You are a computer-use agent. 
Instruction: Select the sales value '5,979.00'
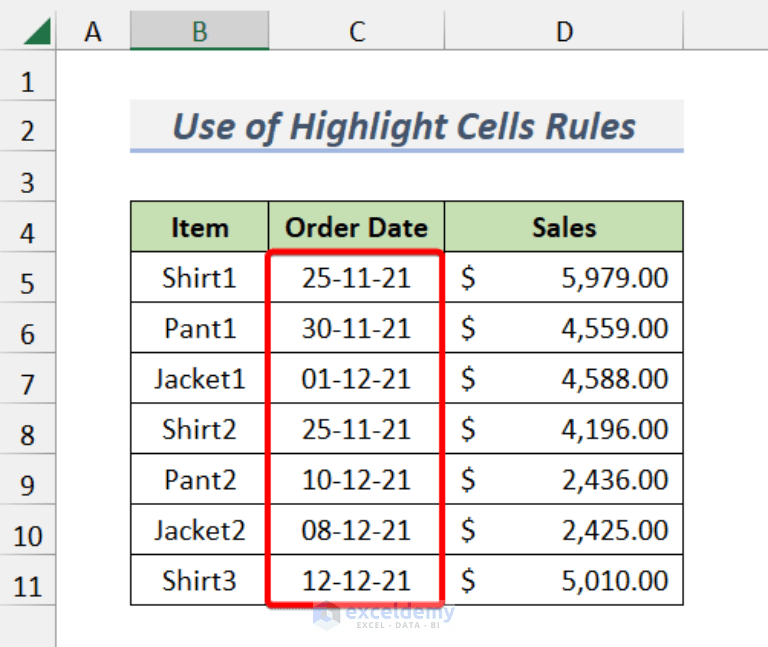pyautogui.click(x=564, y=278)
